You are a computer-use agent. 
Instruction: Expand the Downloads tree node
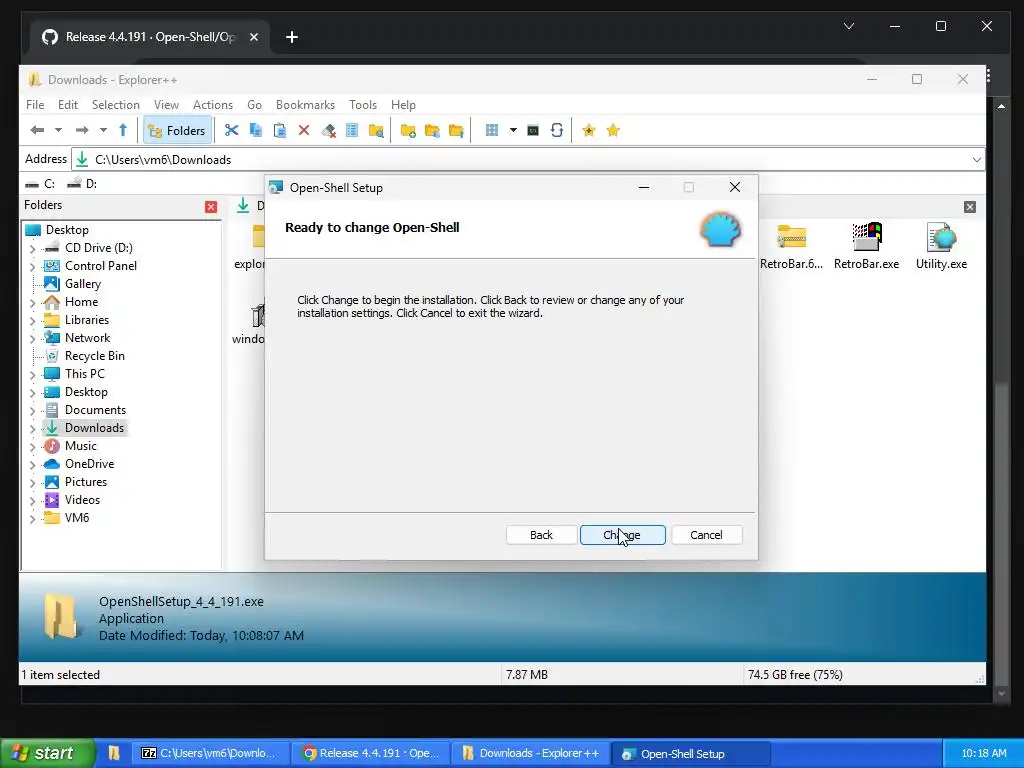pos(33,428)
